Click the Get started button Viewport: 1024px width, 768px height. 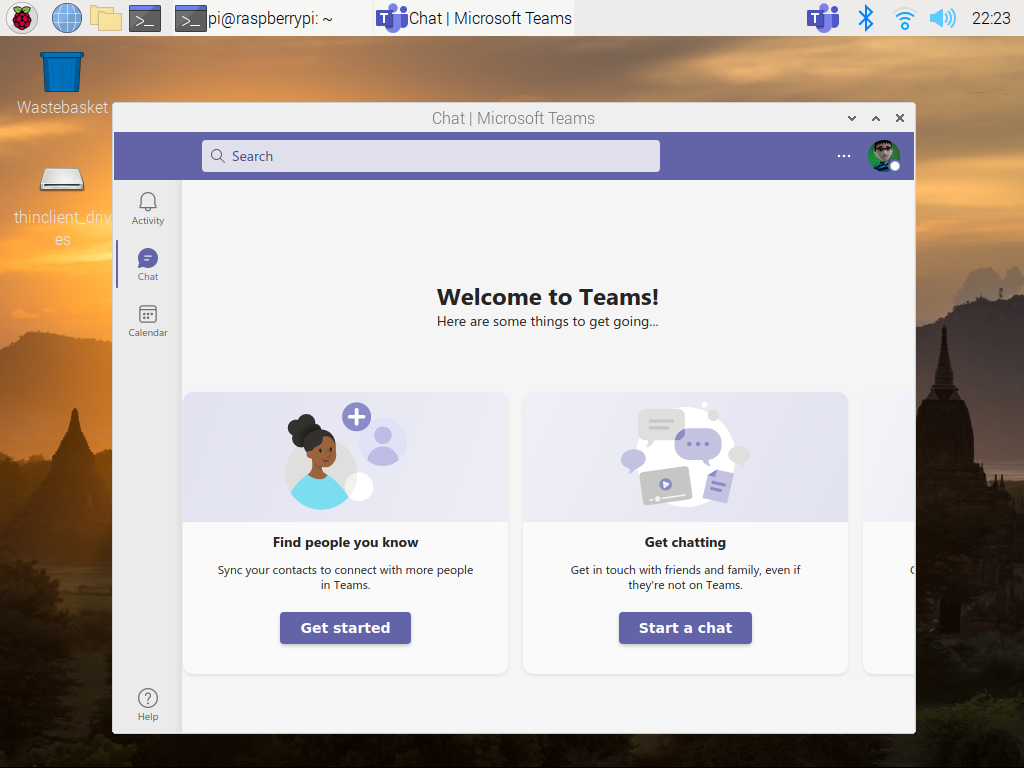pos(345,628)
